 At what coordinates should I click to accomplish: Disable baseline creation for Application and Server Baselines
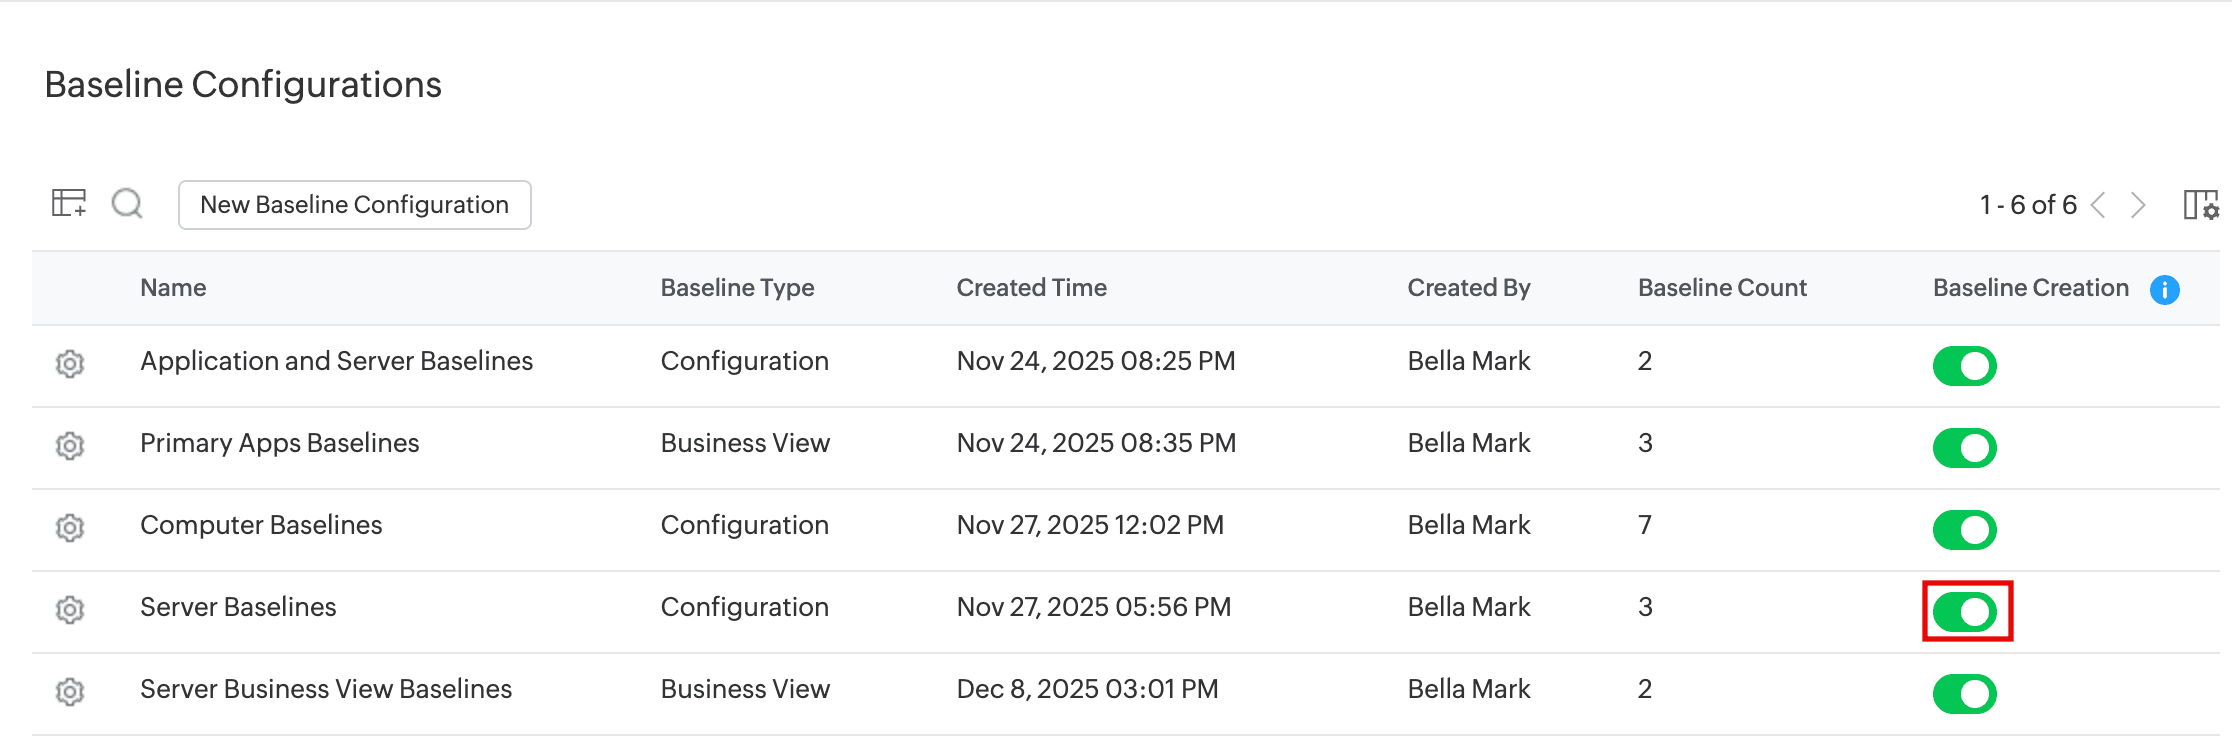pos(1965,366)
